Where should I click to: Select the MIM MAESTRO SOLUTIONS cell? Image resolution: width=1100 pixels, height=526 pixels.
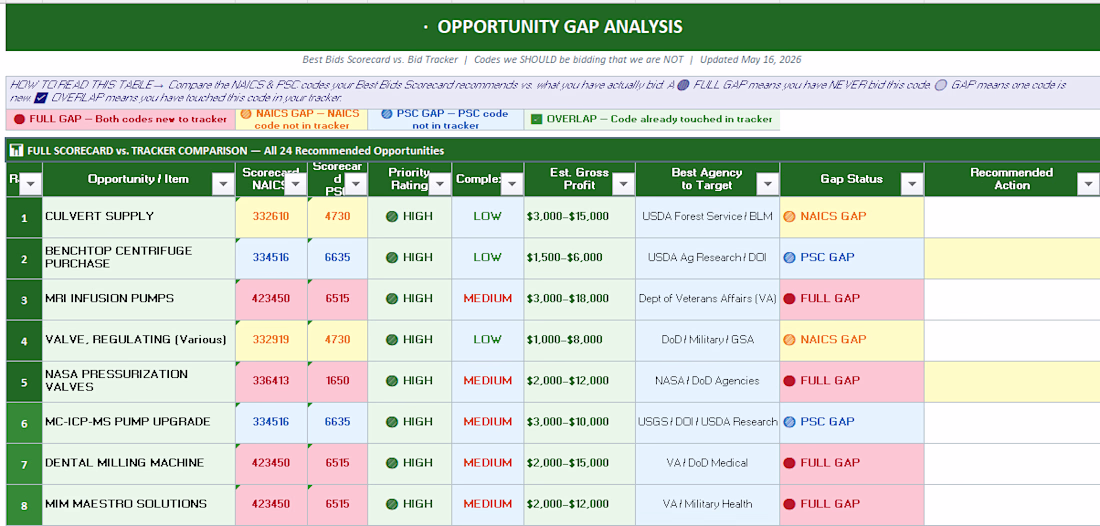139,504
